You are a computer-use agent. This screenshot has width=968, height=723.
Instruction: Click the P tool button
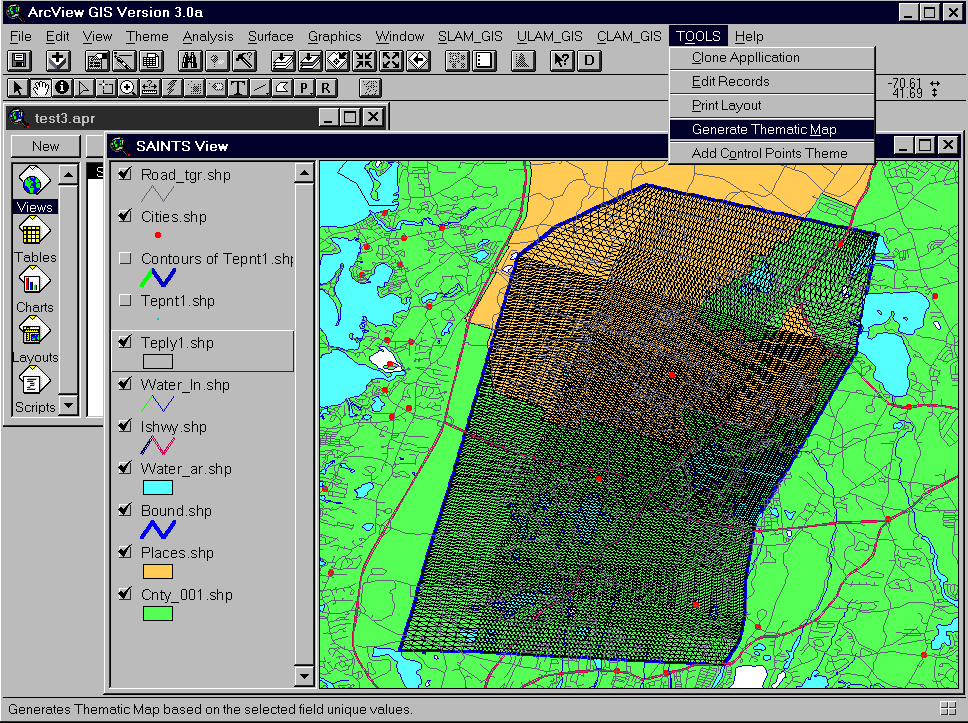point(304,88)
